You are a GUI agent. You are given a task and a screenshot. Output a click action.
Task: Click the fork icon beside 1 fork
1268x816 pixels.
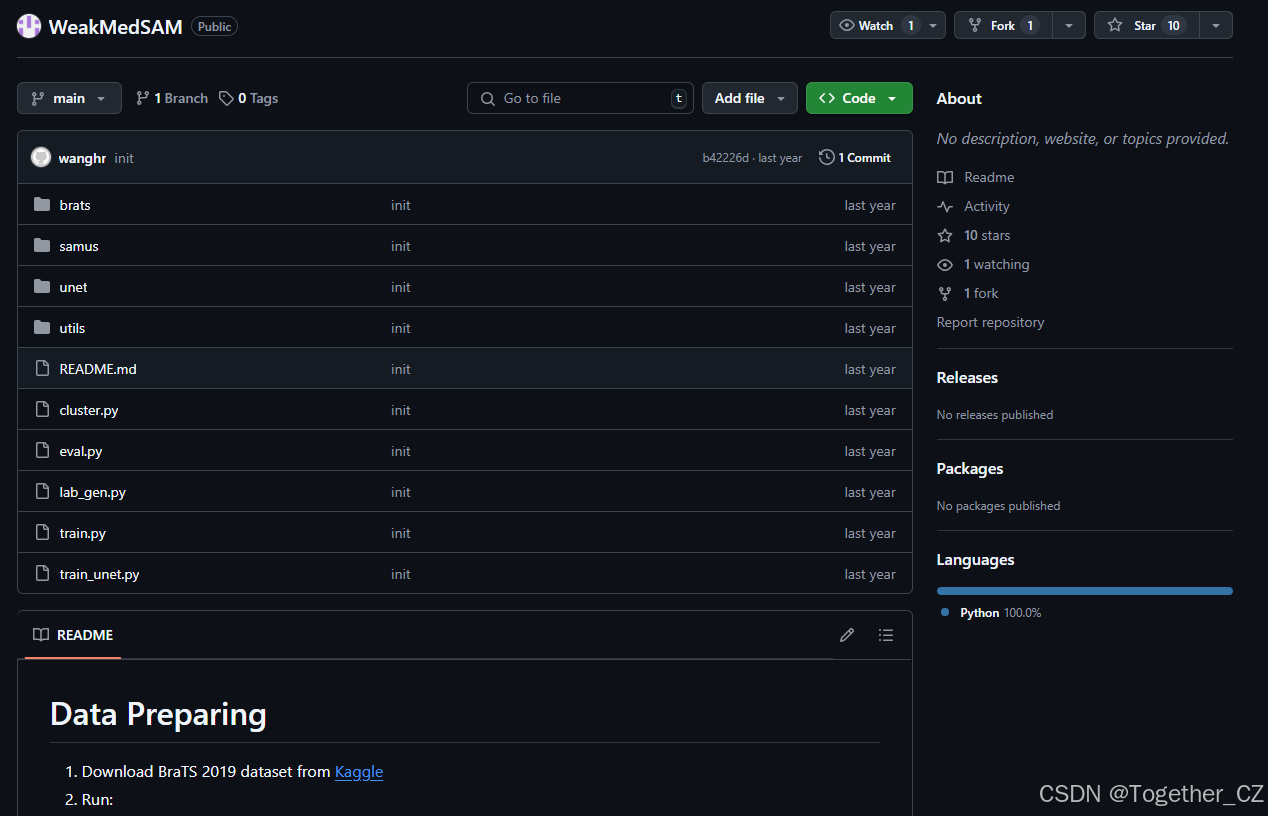tap(945, 293)
